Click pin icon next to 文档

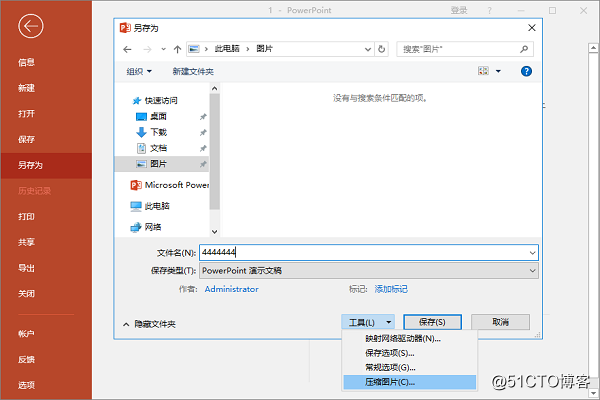(203, 148)
